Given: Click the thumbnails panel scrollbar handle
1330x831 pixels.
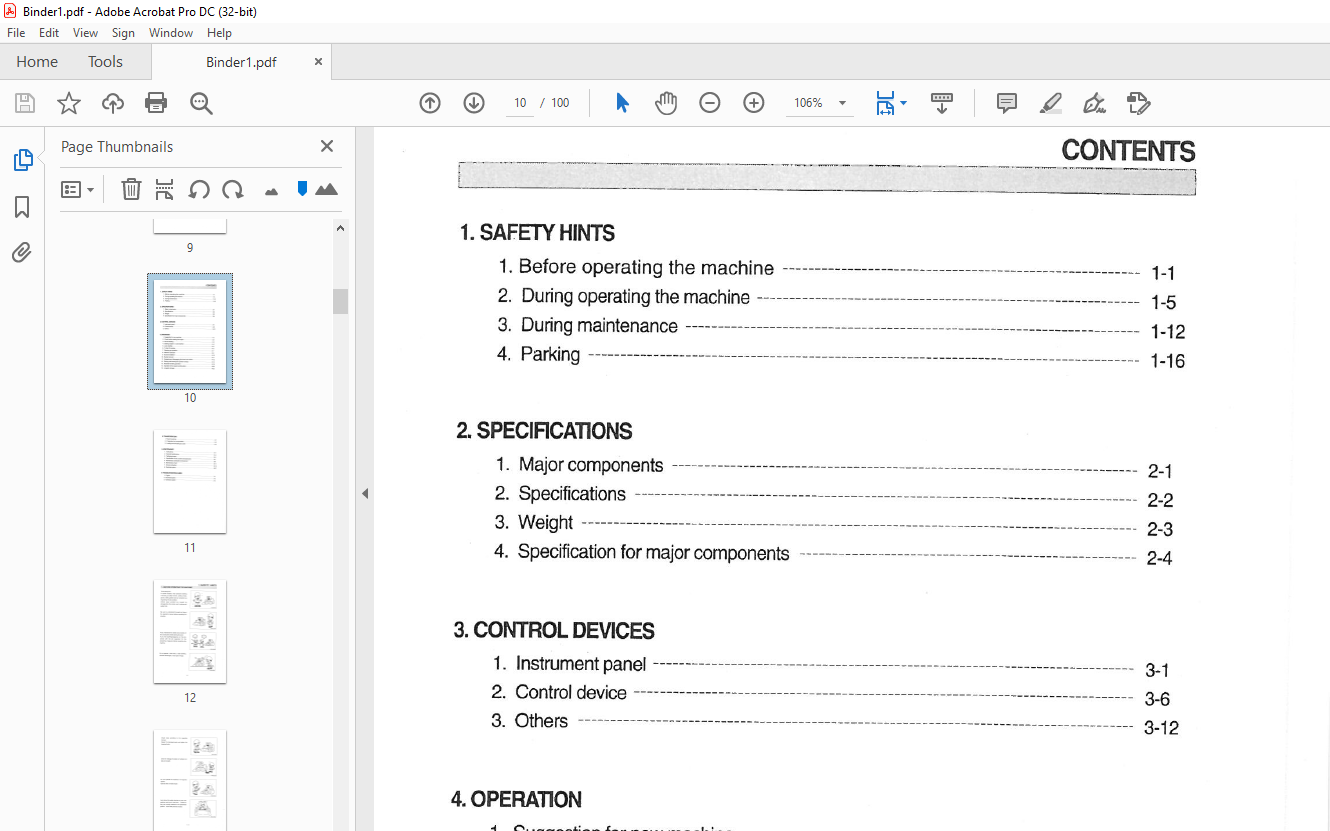Looking at the screenshot, I should click(x=340, y=301).
